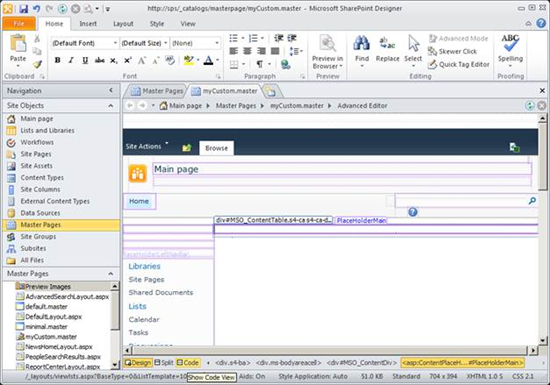550x385 pixels.
Task: Click the Code view button
Action: click(188, 363)
